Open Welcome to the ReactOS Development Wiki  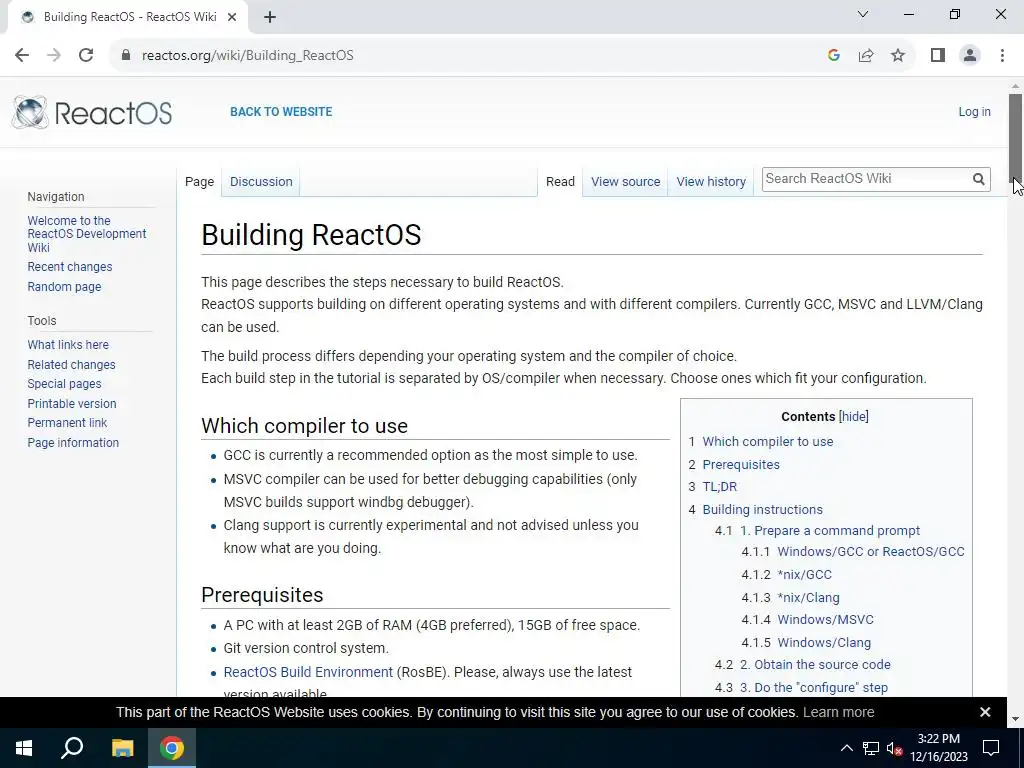87,234
